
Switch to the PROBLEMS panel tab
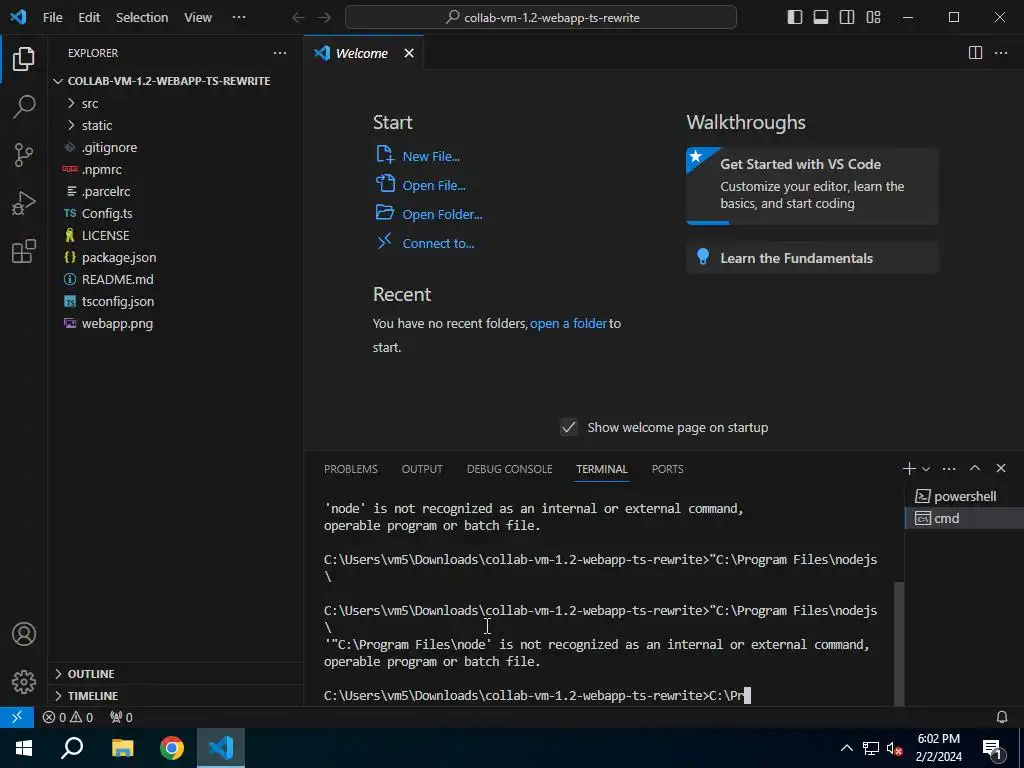351,469
